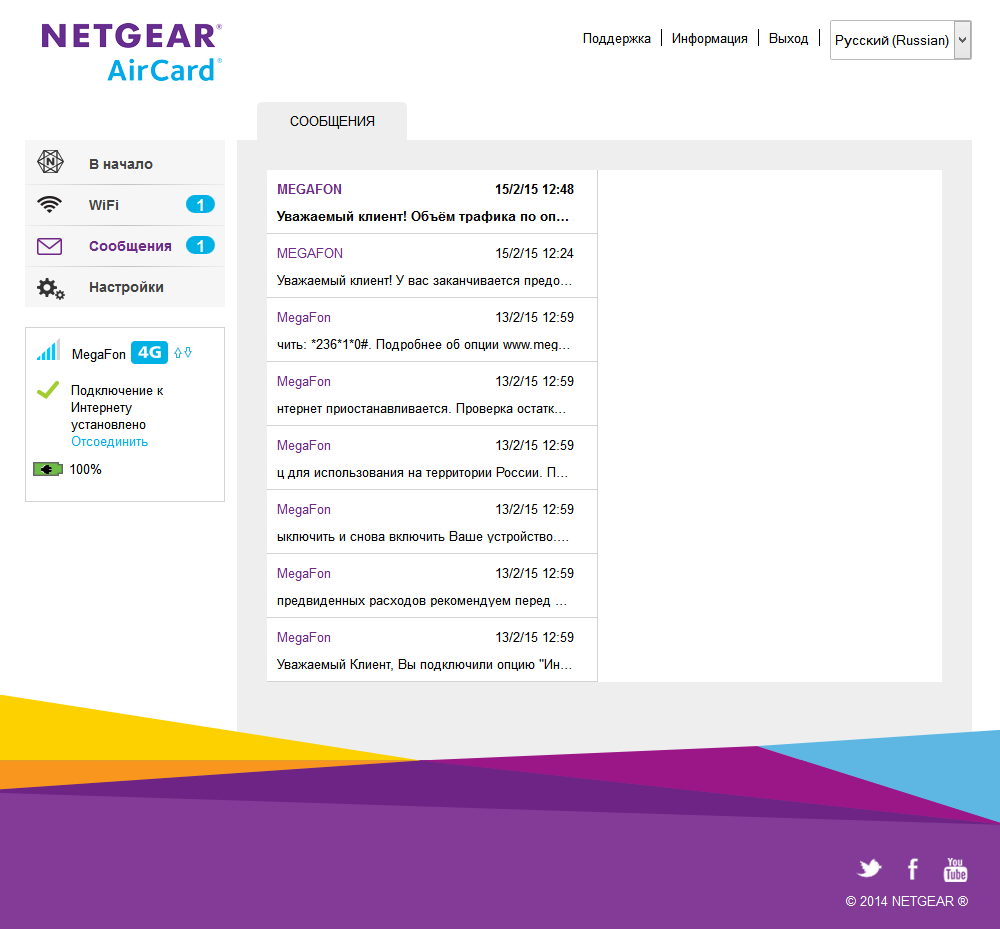The height and width of the screenshot is (929, 1000).
Task: Click the WiFi signal icon in the sidebar
Action: pyautogui.click(x=49, y=205)
